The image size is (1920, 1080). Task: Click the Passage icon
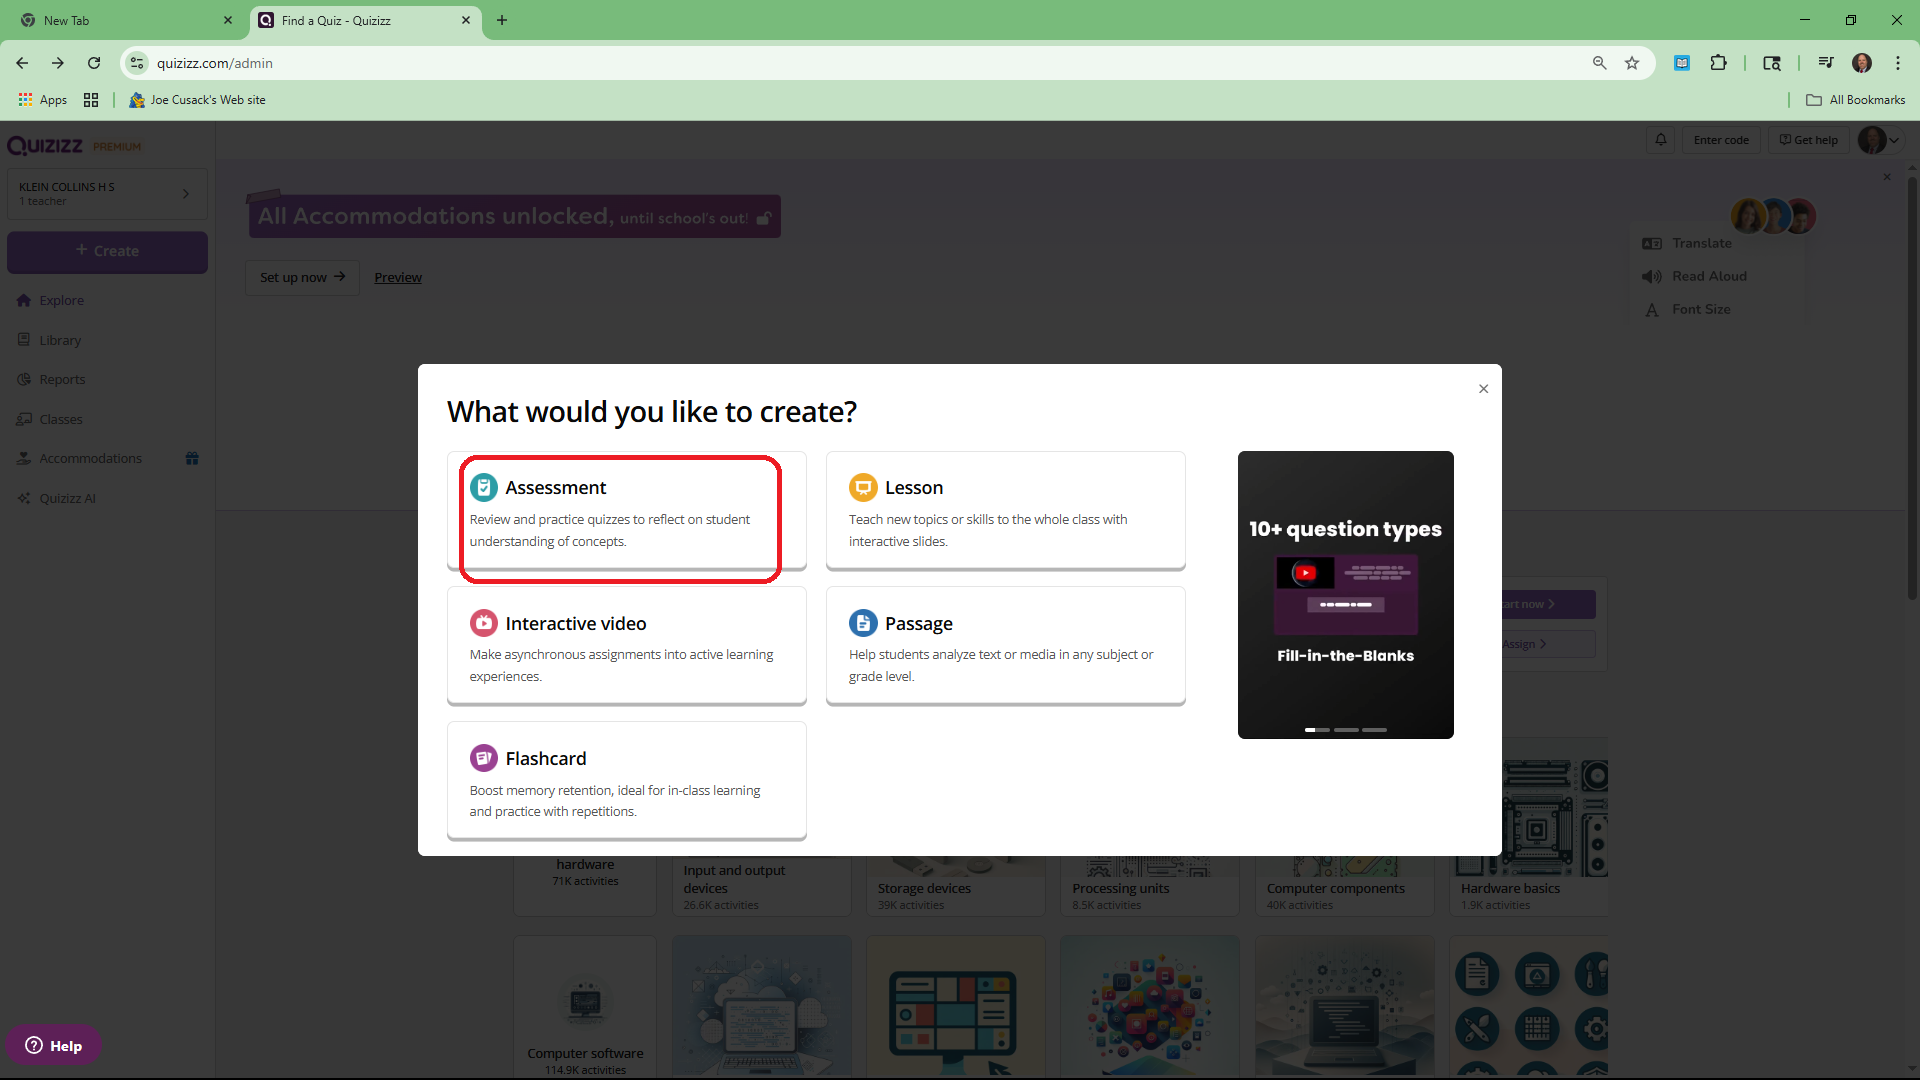(x=862, y=623)
